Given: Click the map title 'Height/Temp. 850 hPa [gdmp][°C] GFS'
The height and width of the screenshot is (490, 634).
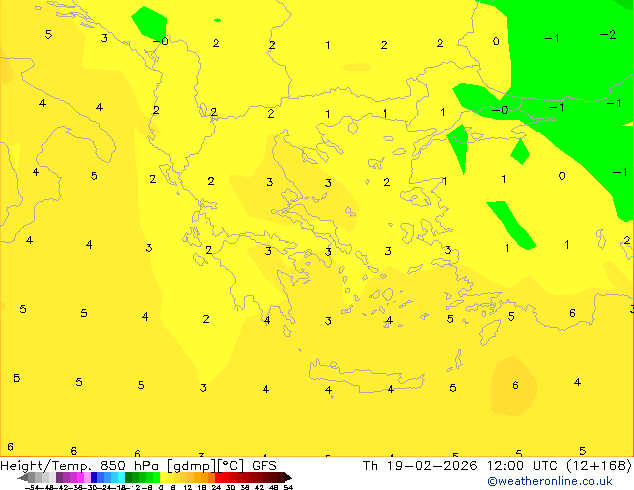Looking at the screenshot, I should tap(138, 465).
